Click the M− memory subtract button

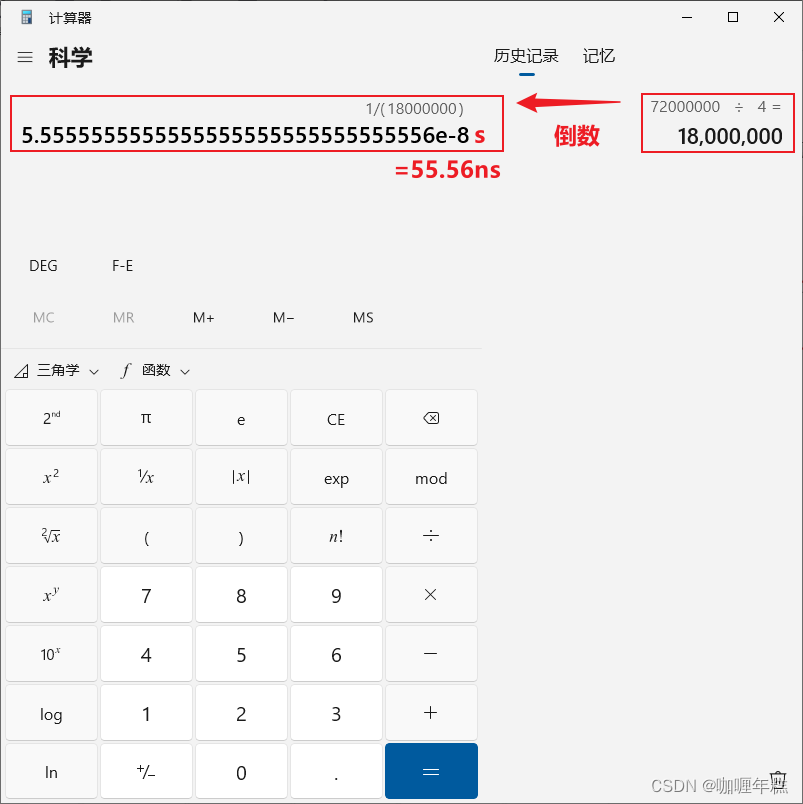(x=284, y=317)
